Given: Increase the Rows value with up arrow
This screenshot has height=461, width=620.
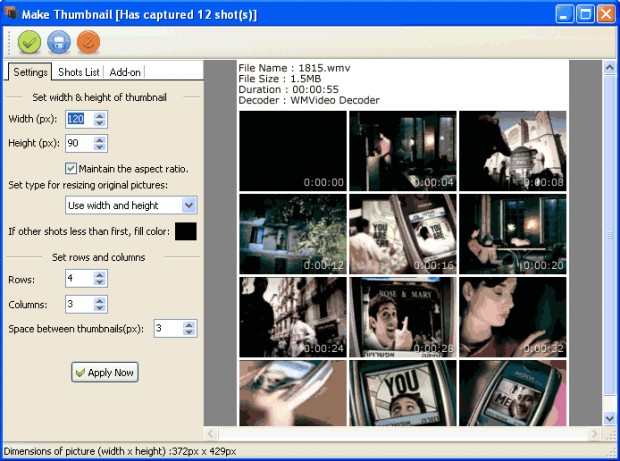Looking at the screenshot, I should tap(100, 276).
